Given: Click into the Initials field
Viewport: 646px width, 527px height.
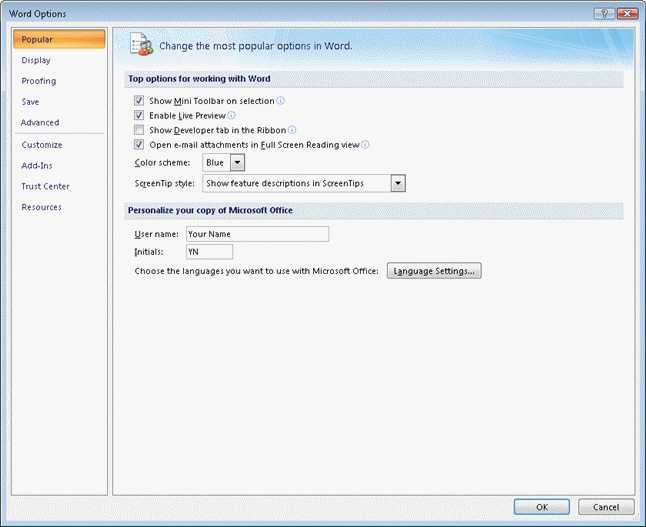Looking at the screenshot, I should (x=209, y=252).
